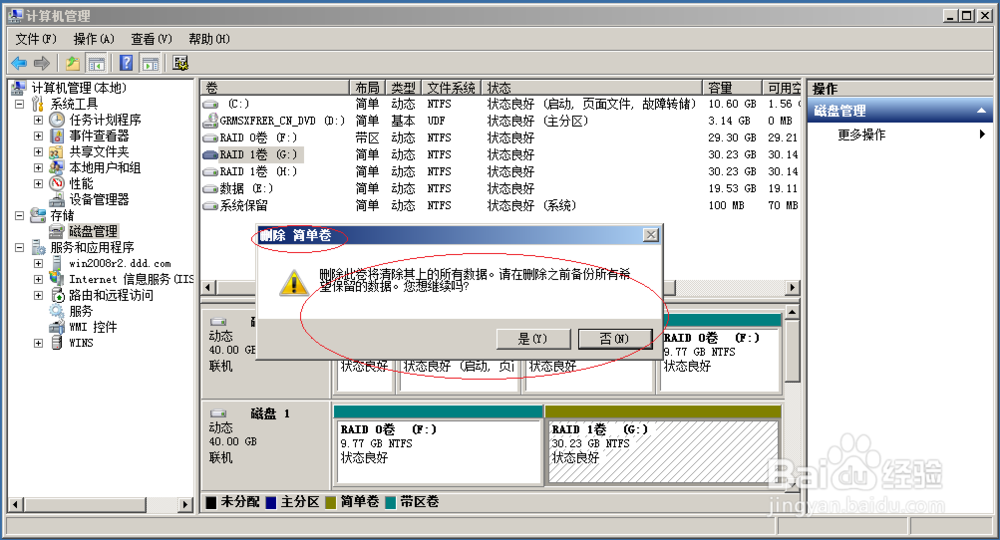
Task: Click the 未分配 black legend swatch
Action: [x=211, y=502]
